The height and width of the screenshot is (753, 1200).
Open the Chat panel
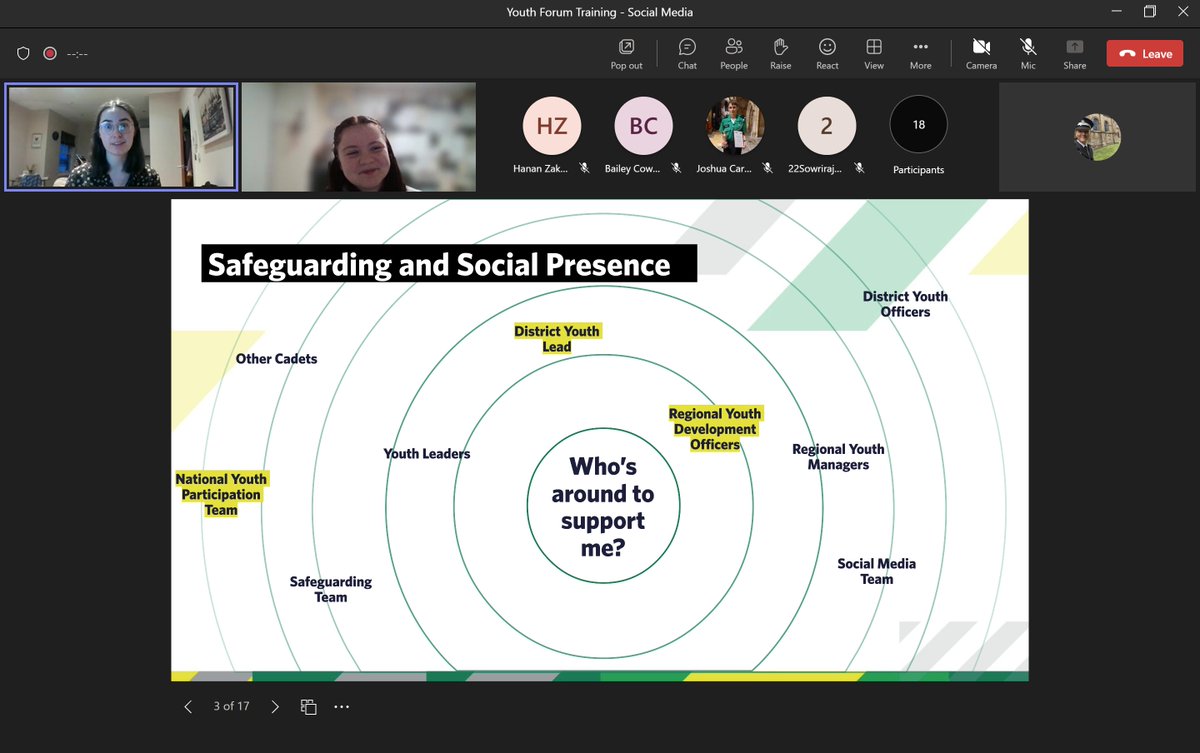point(687,54)
